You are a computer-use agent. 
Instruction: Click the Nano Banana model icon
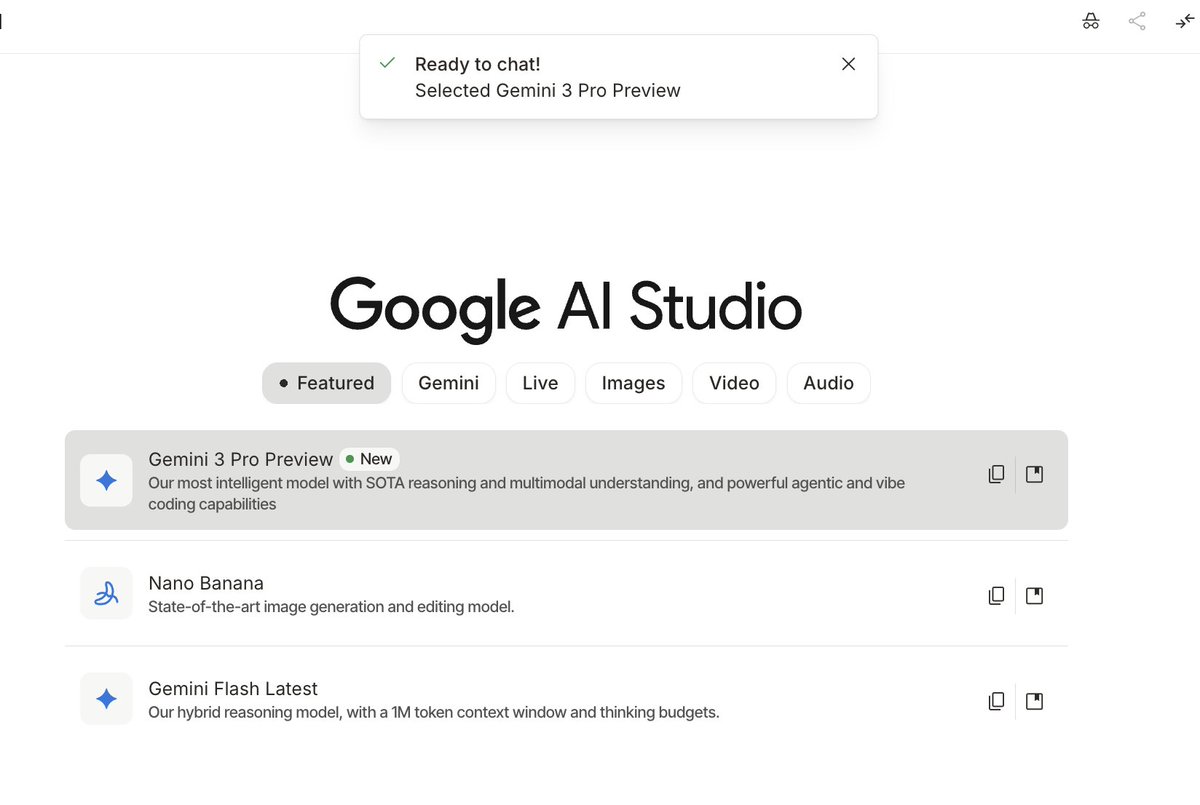(x=106, y=594)
